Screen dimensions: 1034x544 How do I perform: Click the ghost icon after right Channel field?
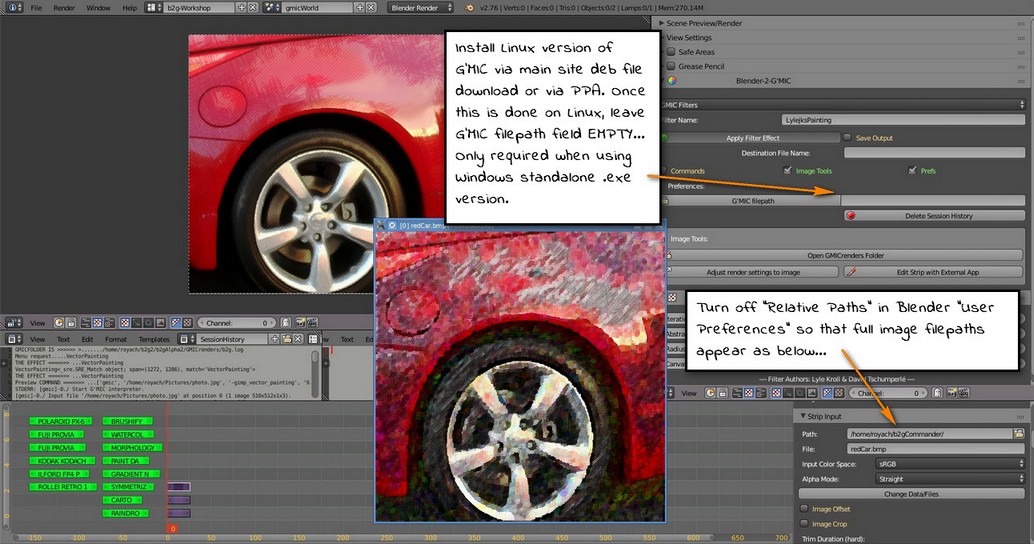click(938, 393)
